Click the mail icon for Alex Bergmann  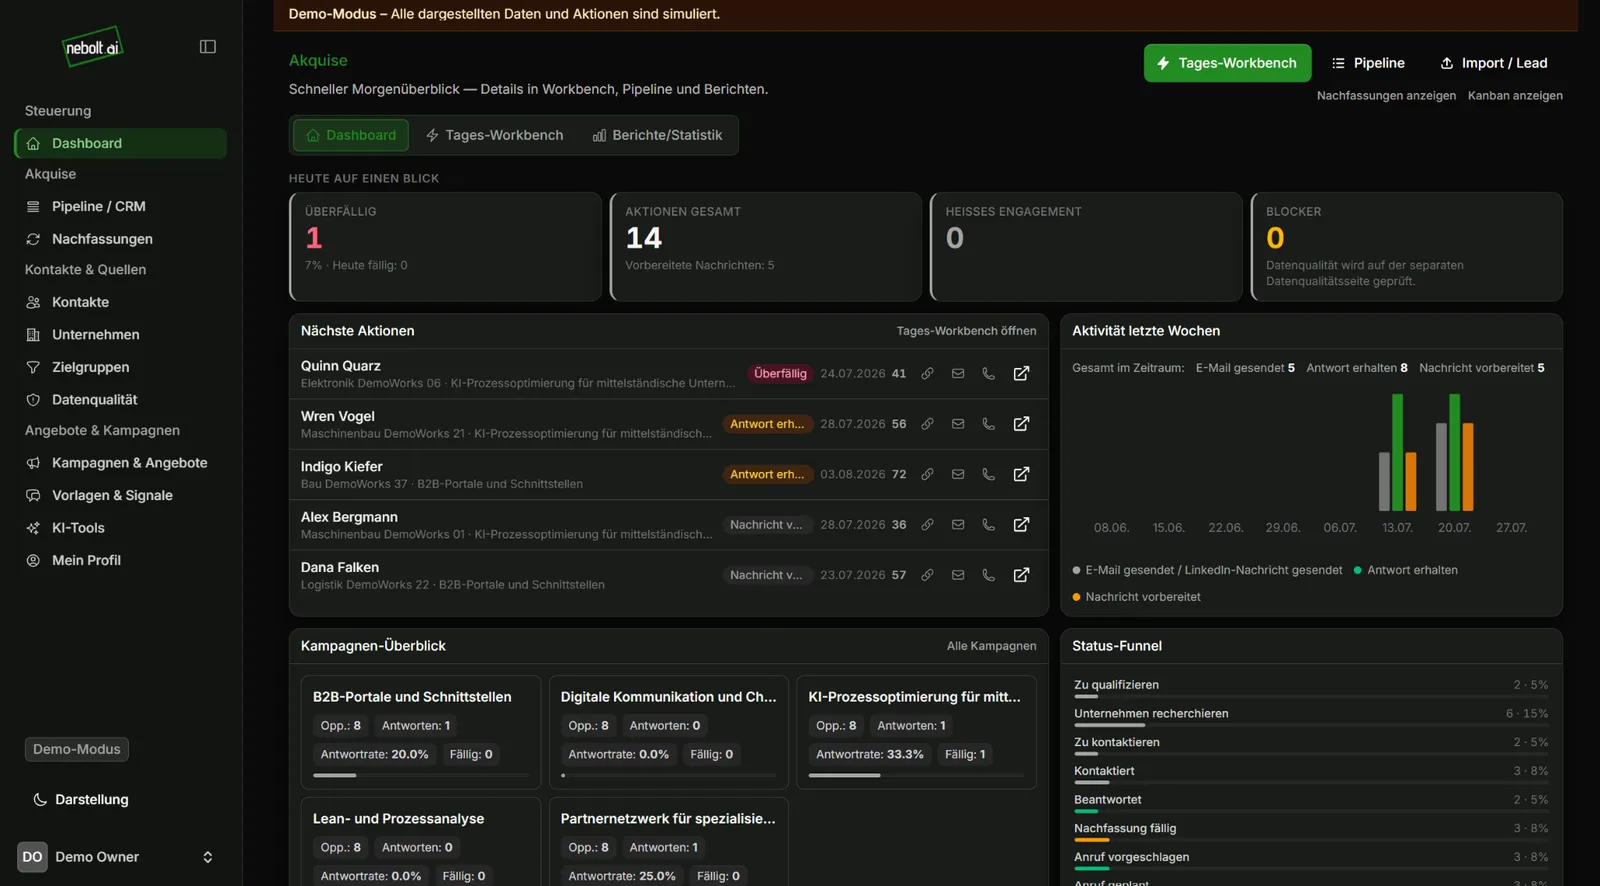pyautogui.click(x=958, y=525)
